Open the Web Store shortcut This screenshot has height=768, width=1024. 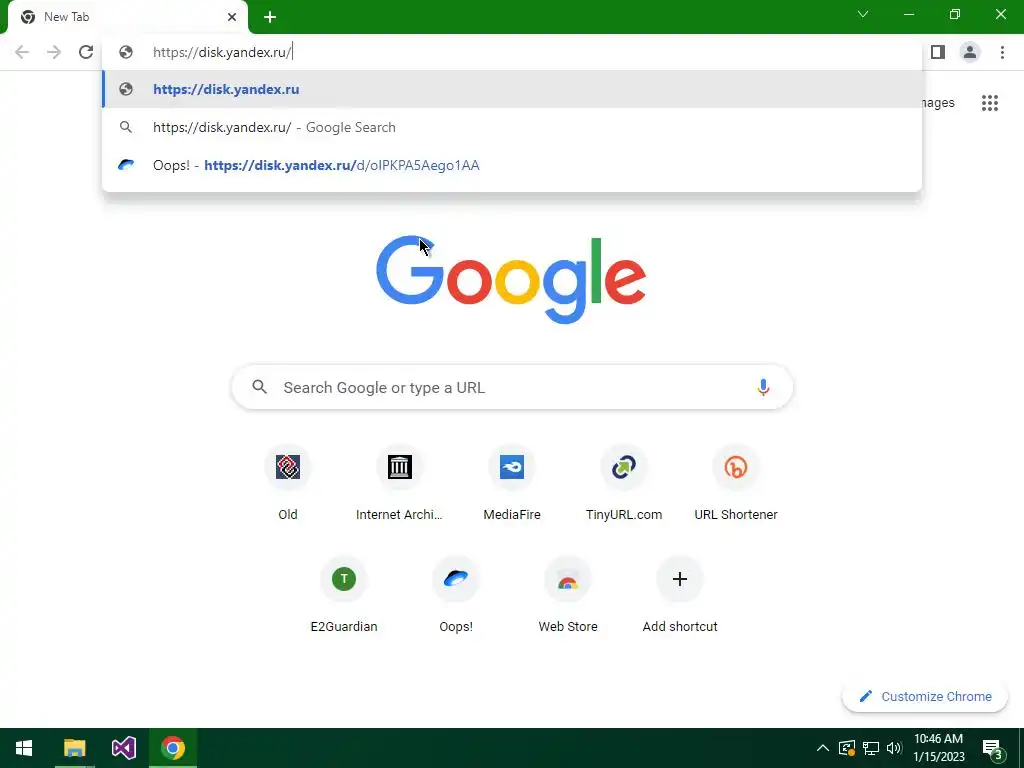click(x=568, y=595)
